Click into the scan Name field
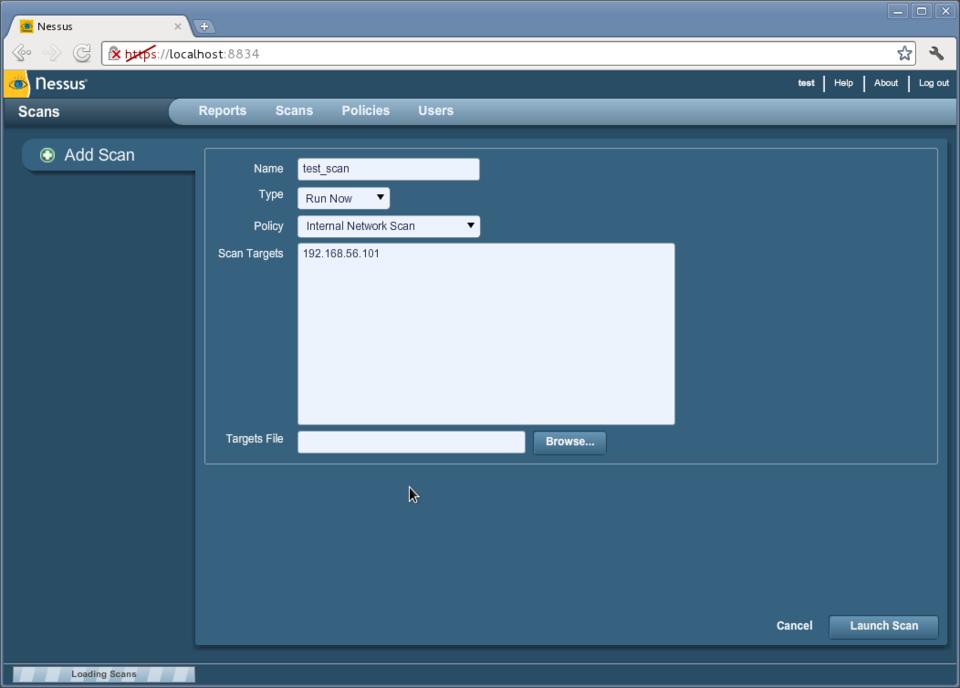Screen dimensions: 960x688 click(x=389, y=170)
